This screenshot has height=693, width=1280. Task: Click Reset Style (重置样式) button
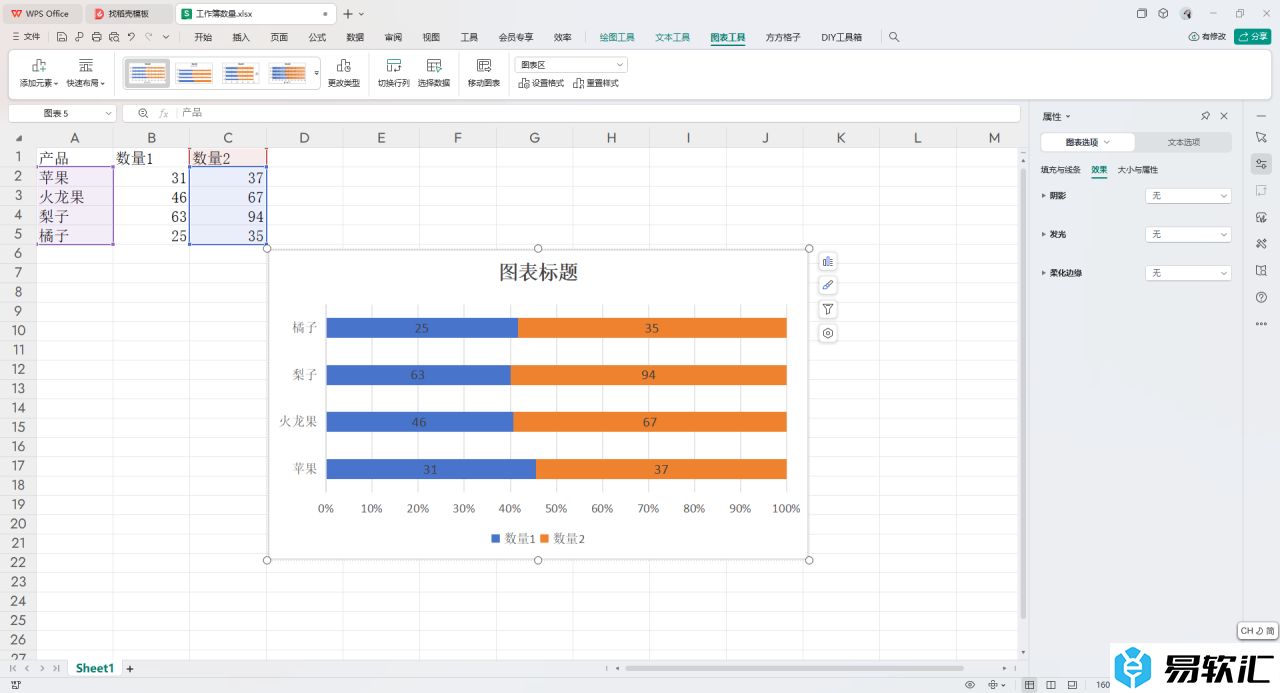coord(596,83)
